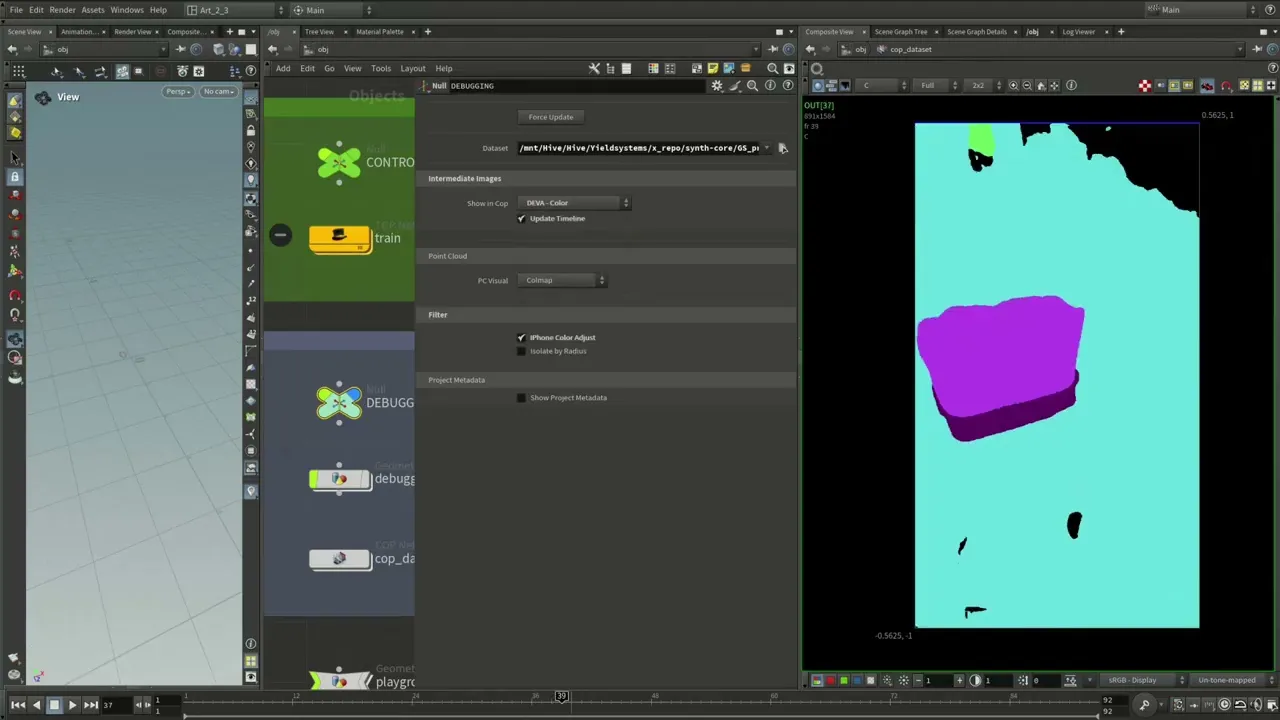Open the Full resolution dropdown
Screen dimensions: 1280x720
point(937,86)
